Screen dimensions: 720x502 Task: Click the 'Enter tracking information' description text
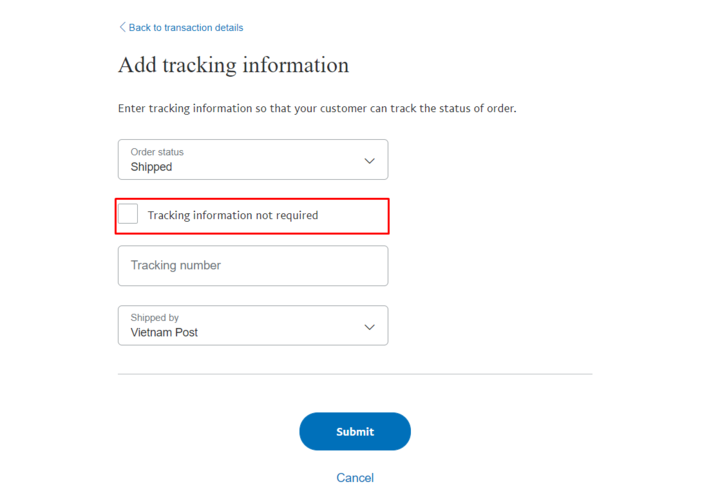pos(317,108)
